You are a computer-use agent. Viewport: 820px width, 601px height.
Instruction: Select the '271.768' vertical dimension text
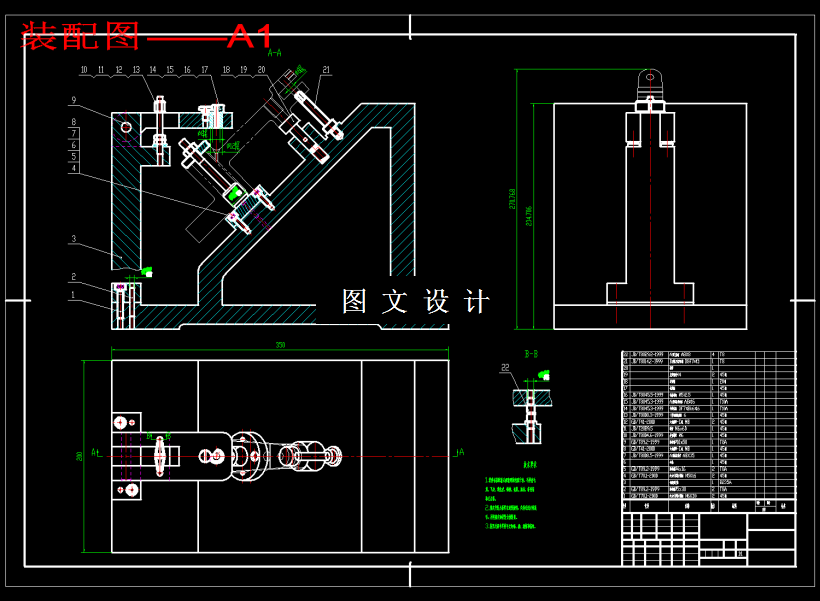(x=512, y=199)
